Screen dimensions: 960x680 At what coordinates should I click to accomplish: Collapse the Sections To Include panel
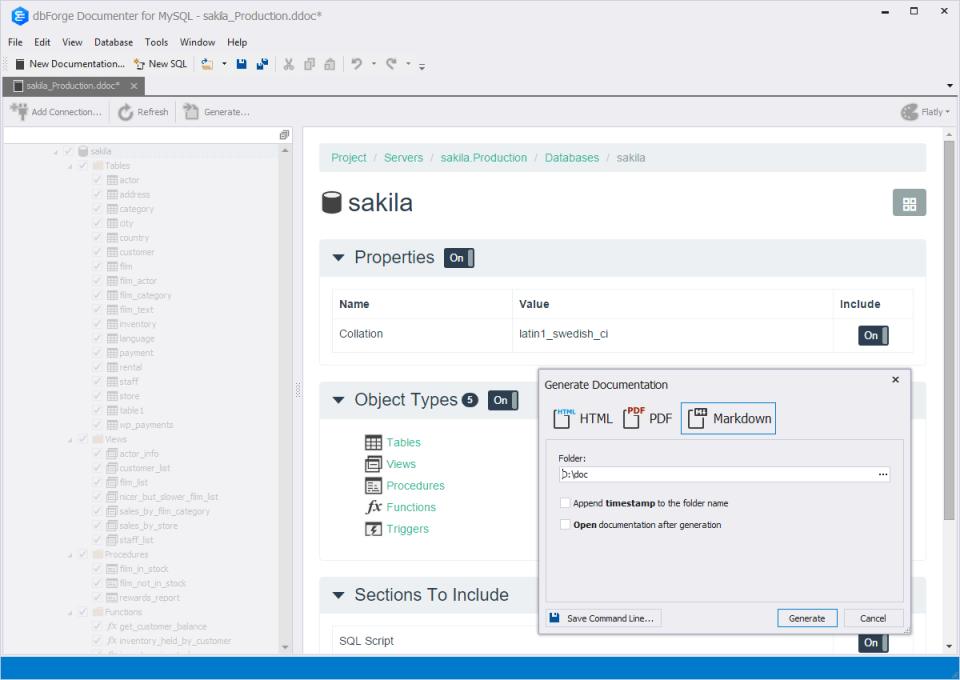point(338,594)
